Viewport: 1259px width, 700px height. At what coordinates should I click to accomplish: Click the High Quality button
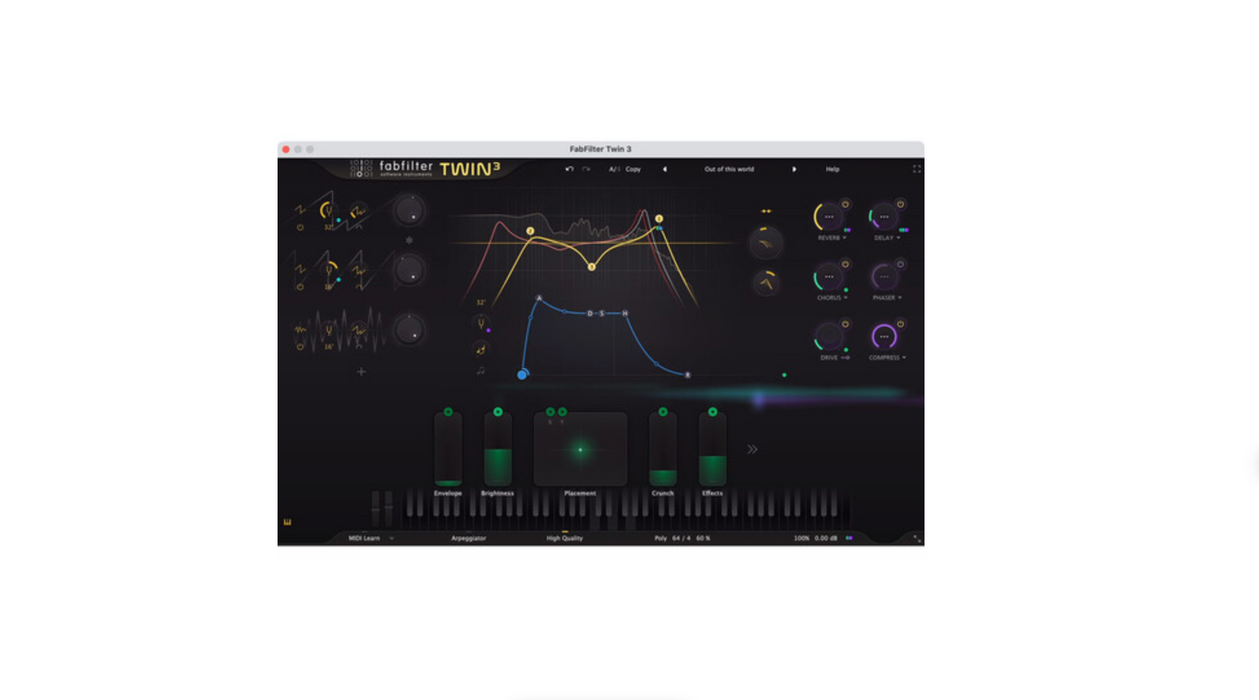pyautogui.click(x=564, y=538)
